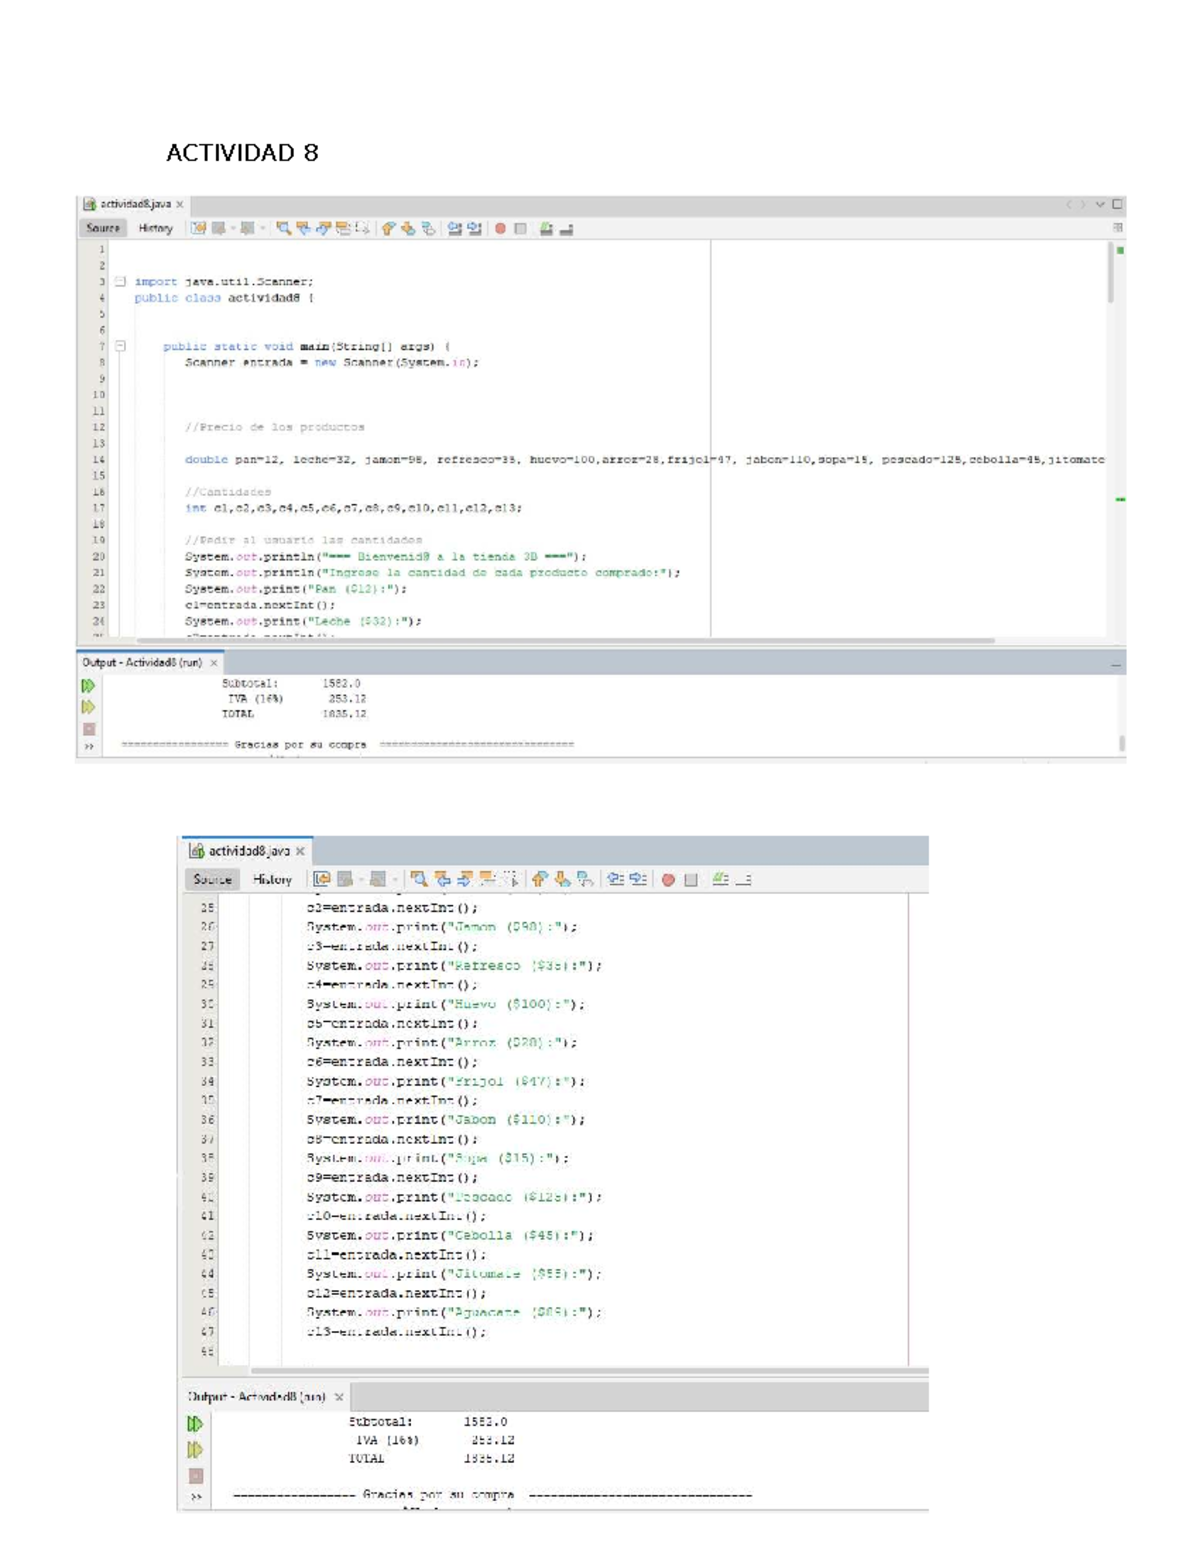This screenshot has height=1553, width=1200.
Task: Click Previous Bookmark icon in lower editor
Action: 540,879
